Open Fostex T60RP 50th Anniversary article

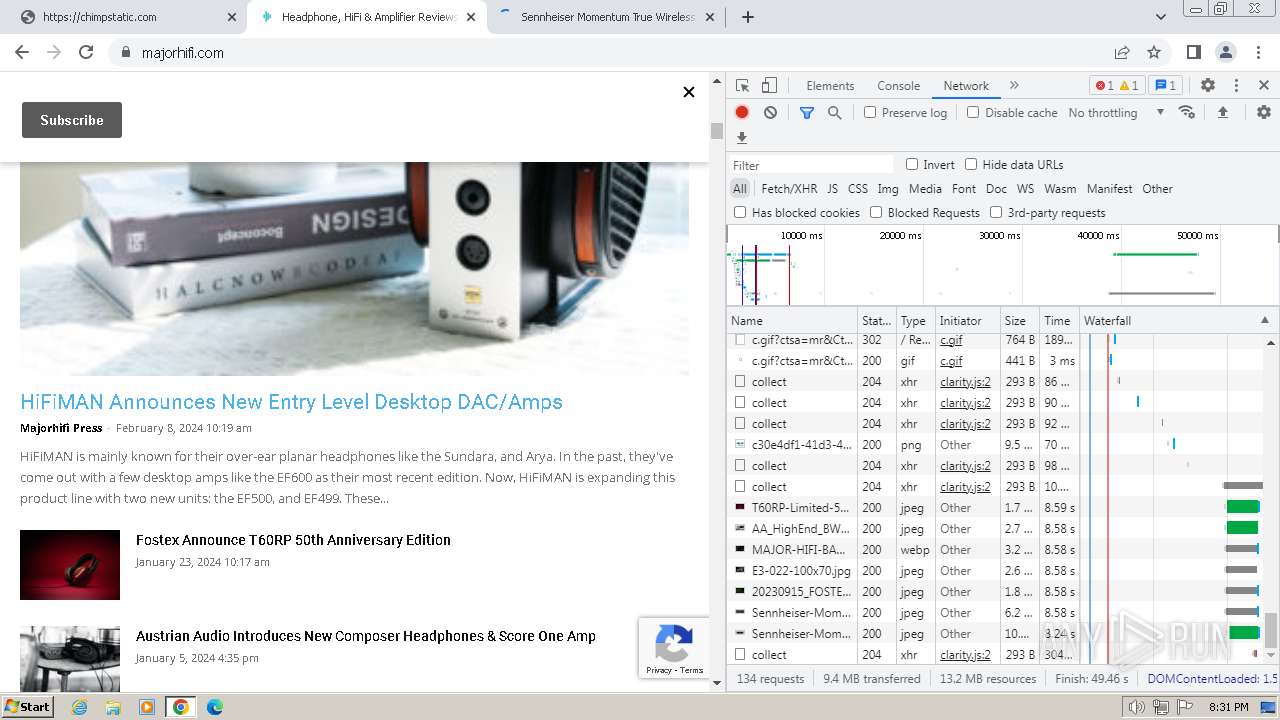[x=293, y=540]
